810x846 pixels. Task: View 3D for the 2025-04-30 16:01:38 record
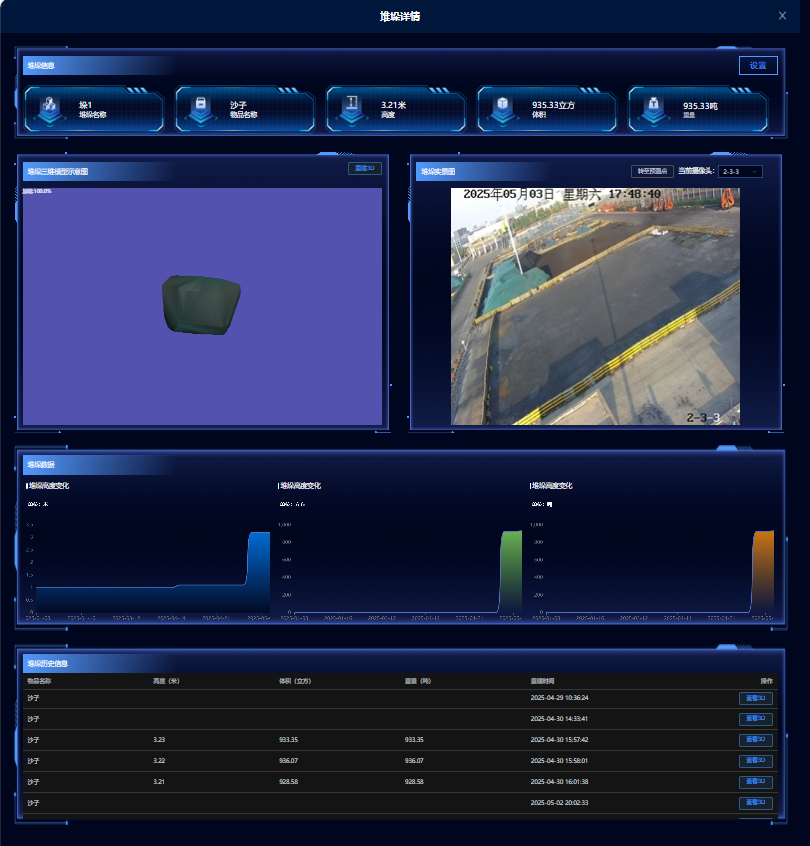coord(755,782)
